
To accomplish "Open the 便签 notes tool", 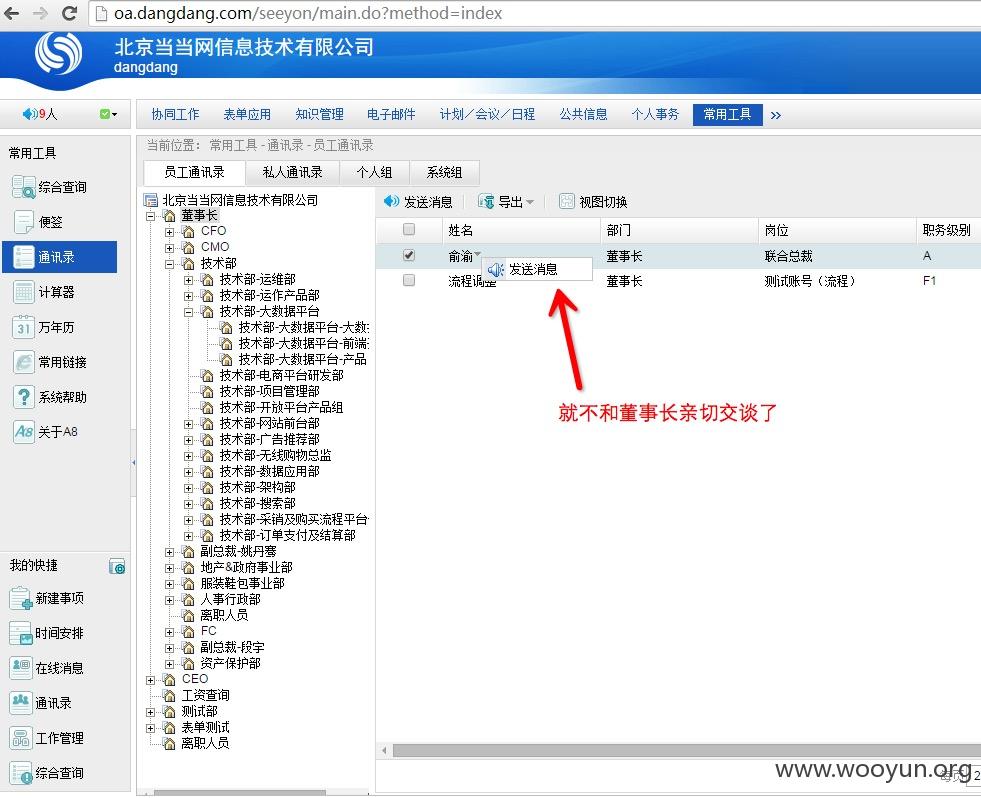I will point(38,222).
